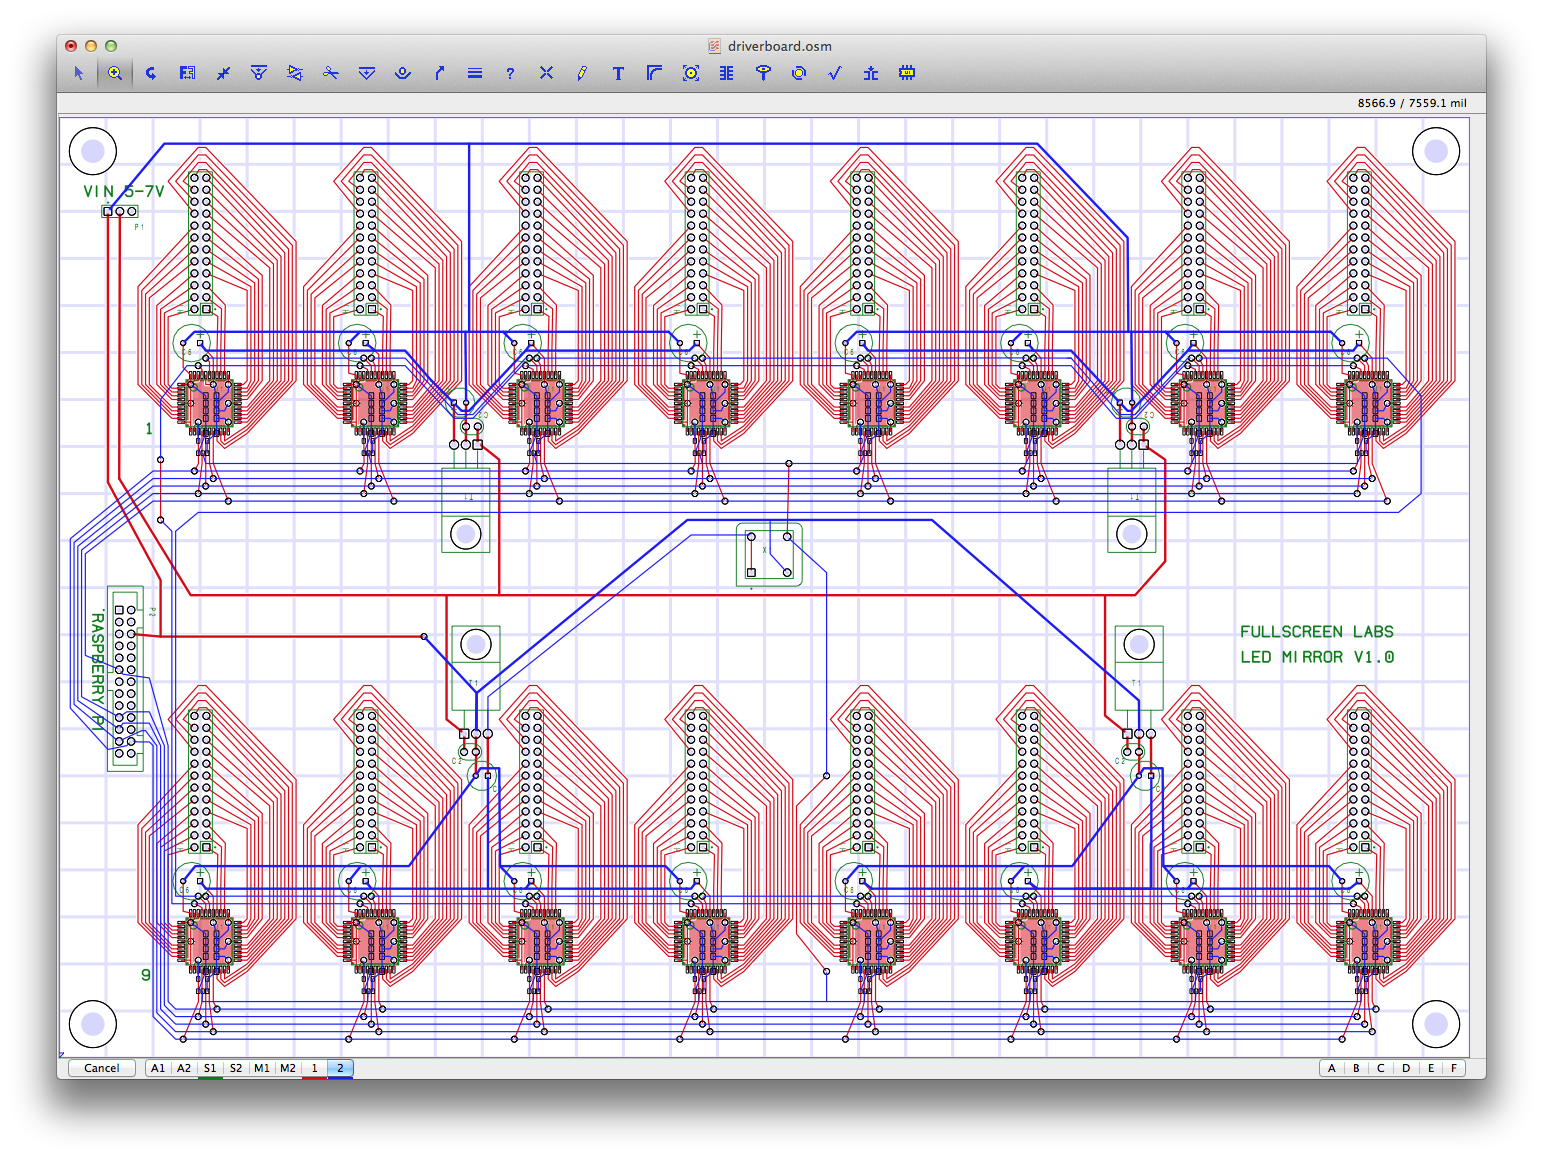Select the eye-shaped semicircle tool
Viewport: 1543px width, 1158px height.
point(403,73)
